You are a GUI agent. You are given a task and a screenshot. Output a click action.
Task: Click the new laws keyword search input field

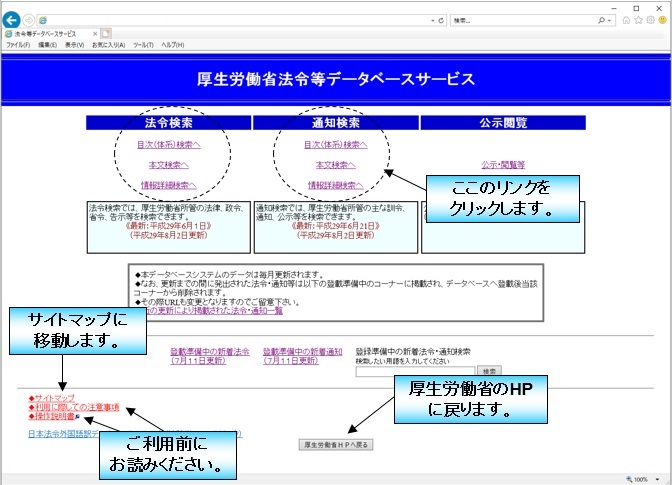click(x=414, y=370)
